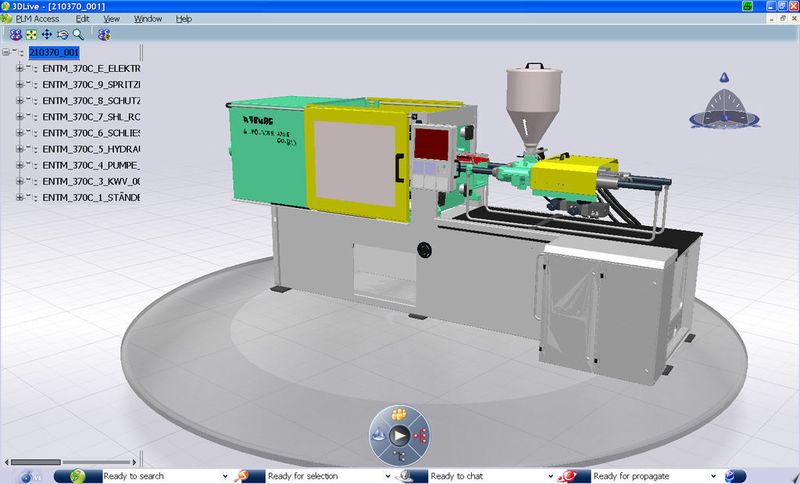Click the 3D navigation robot widget
This screenshot has width=800, height=484.
tap(724, 105)
